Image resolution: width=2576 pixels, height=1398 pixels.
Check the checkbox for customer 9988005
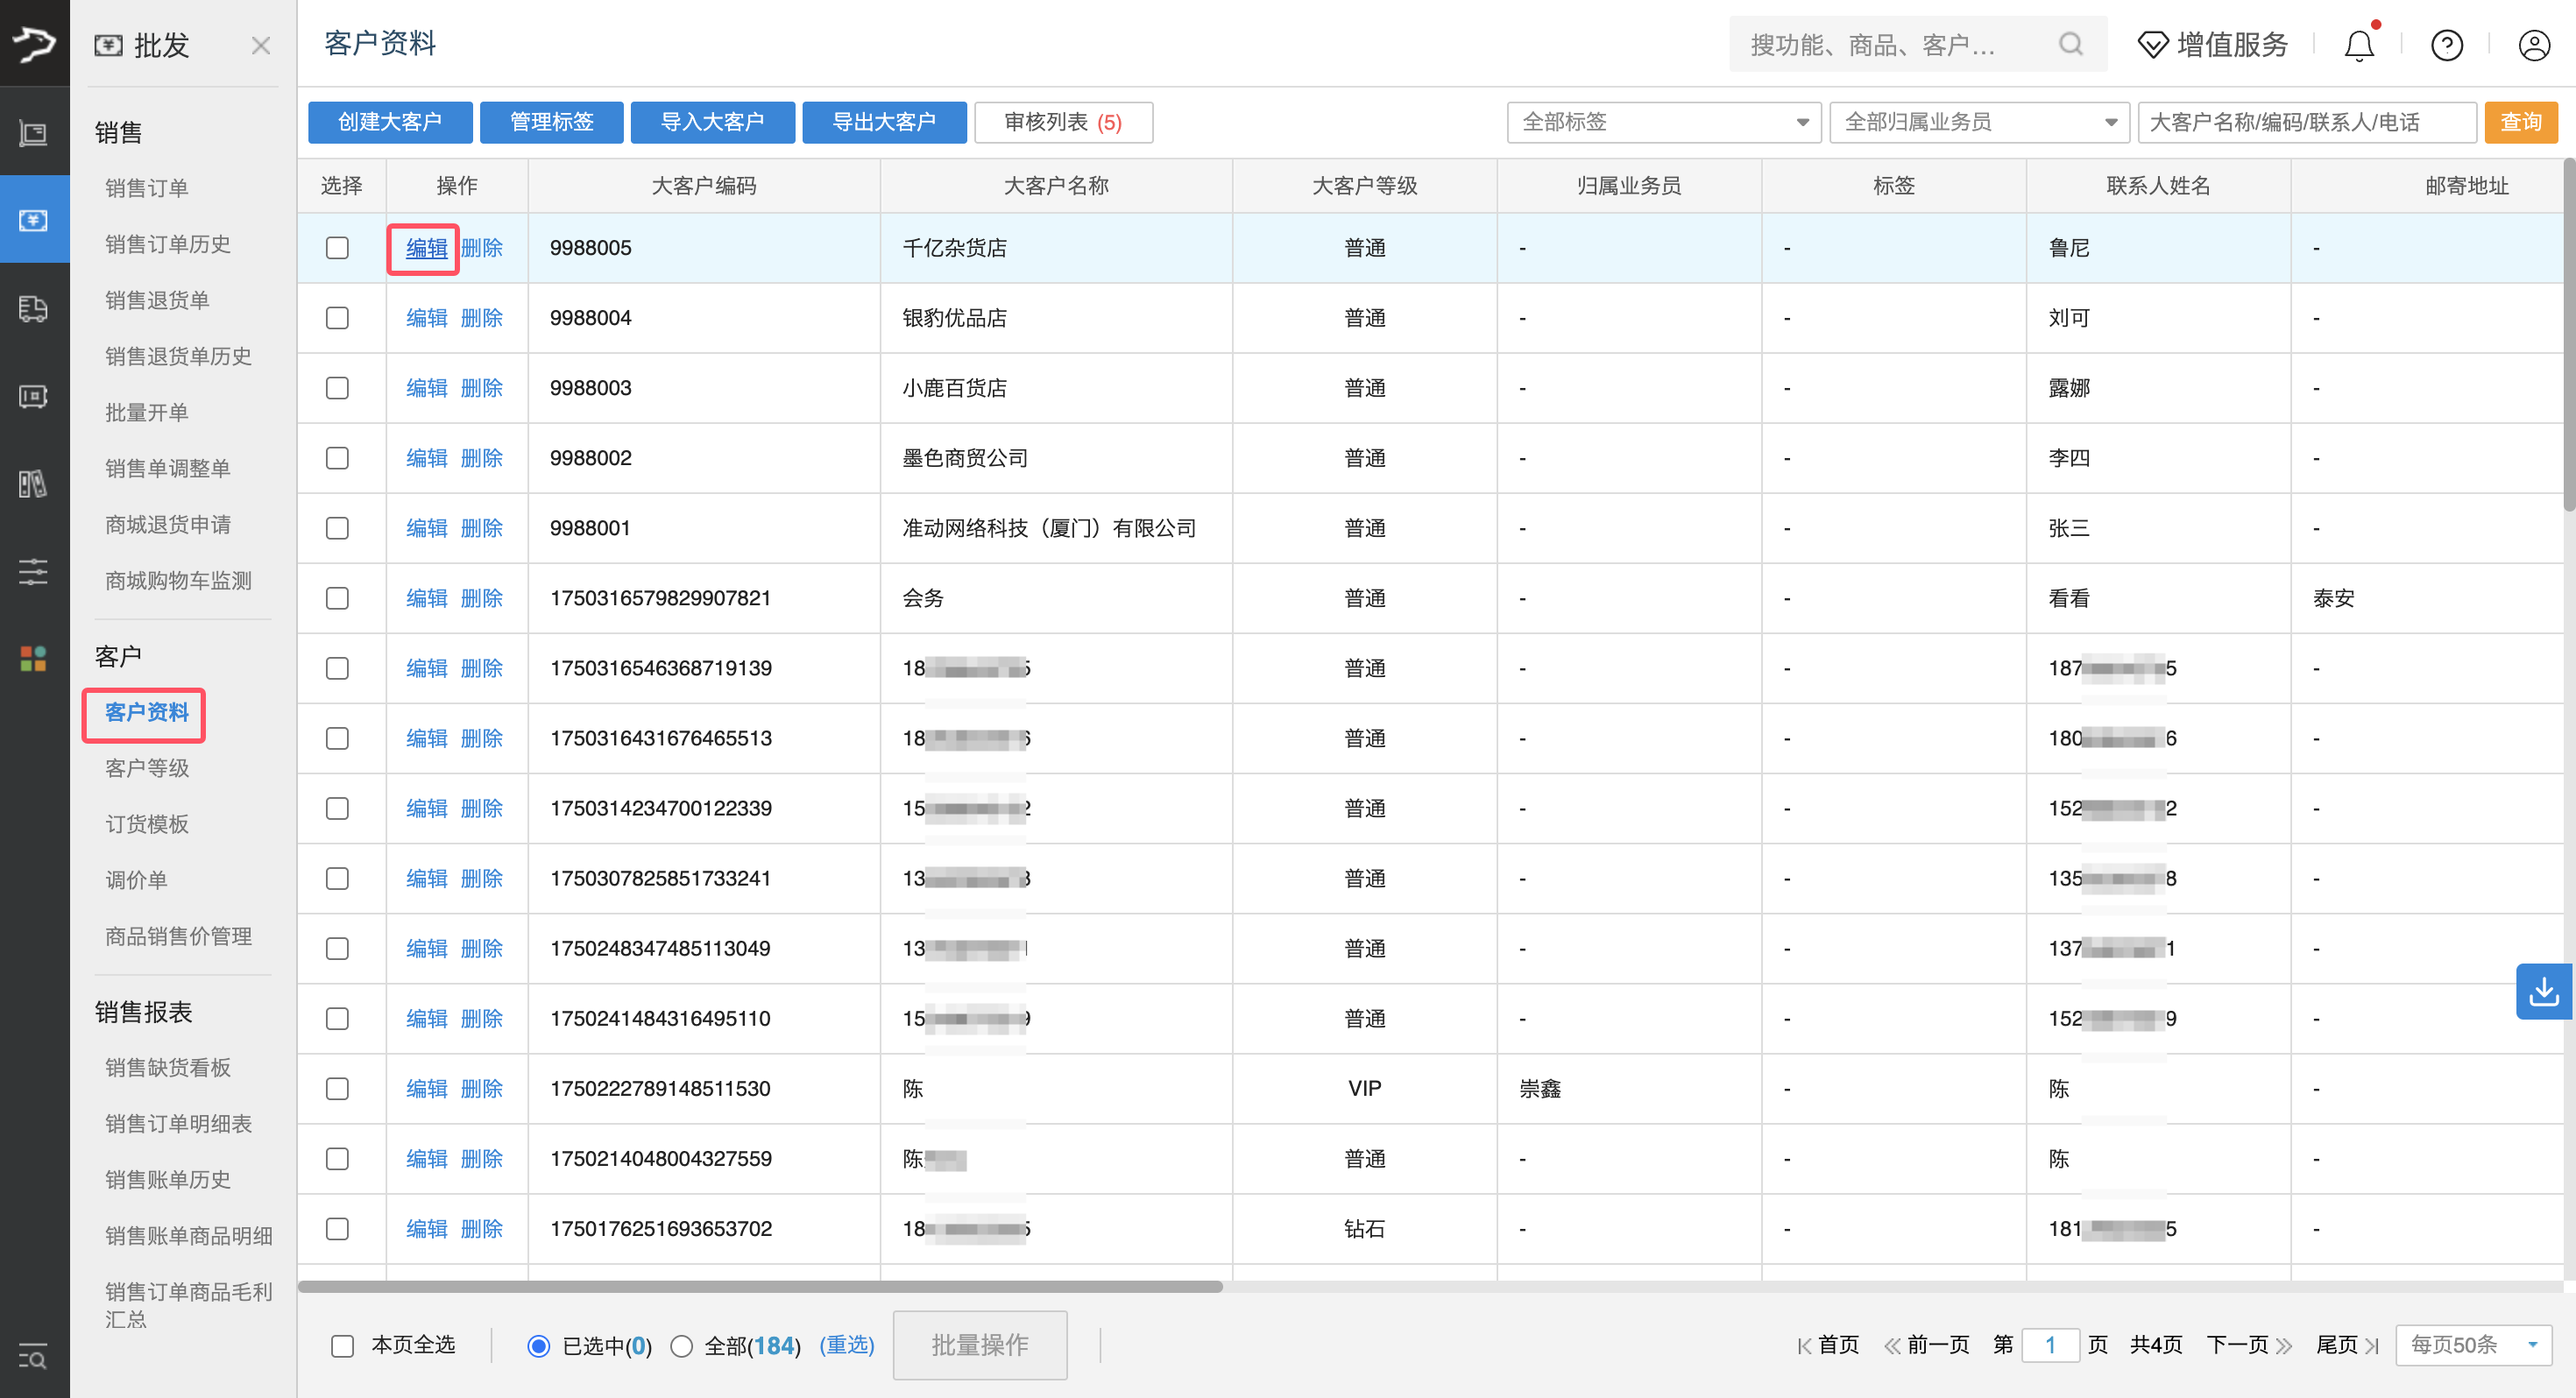(337, 247)
